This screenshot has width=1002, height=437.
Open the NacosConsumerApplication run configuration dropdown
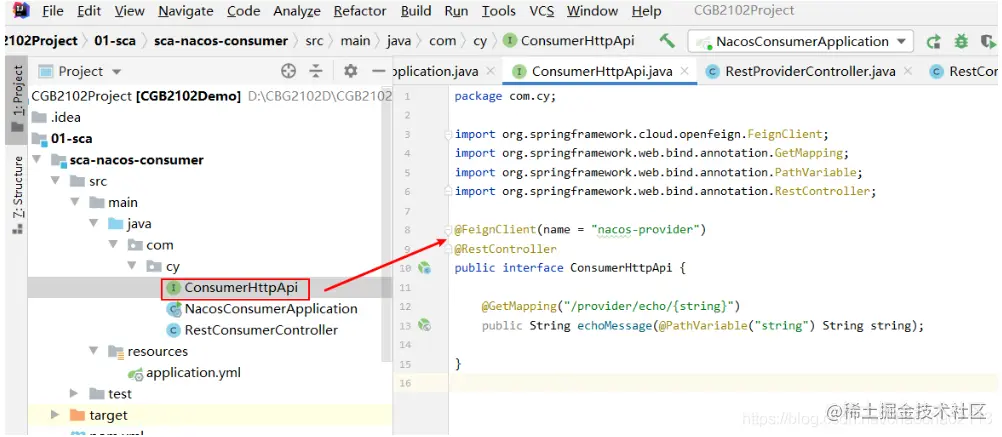[801, 42]
